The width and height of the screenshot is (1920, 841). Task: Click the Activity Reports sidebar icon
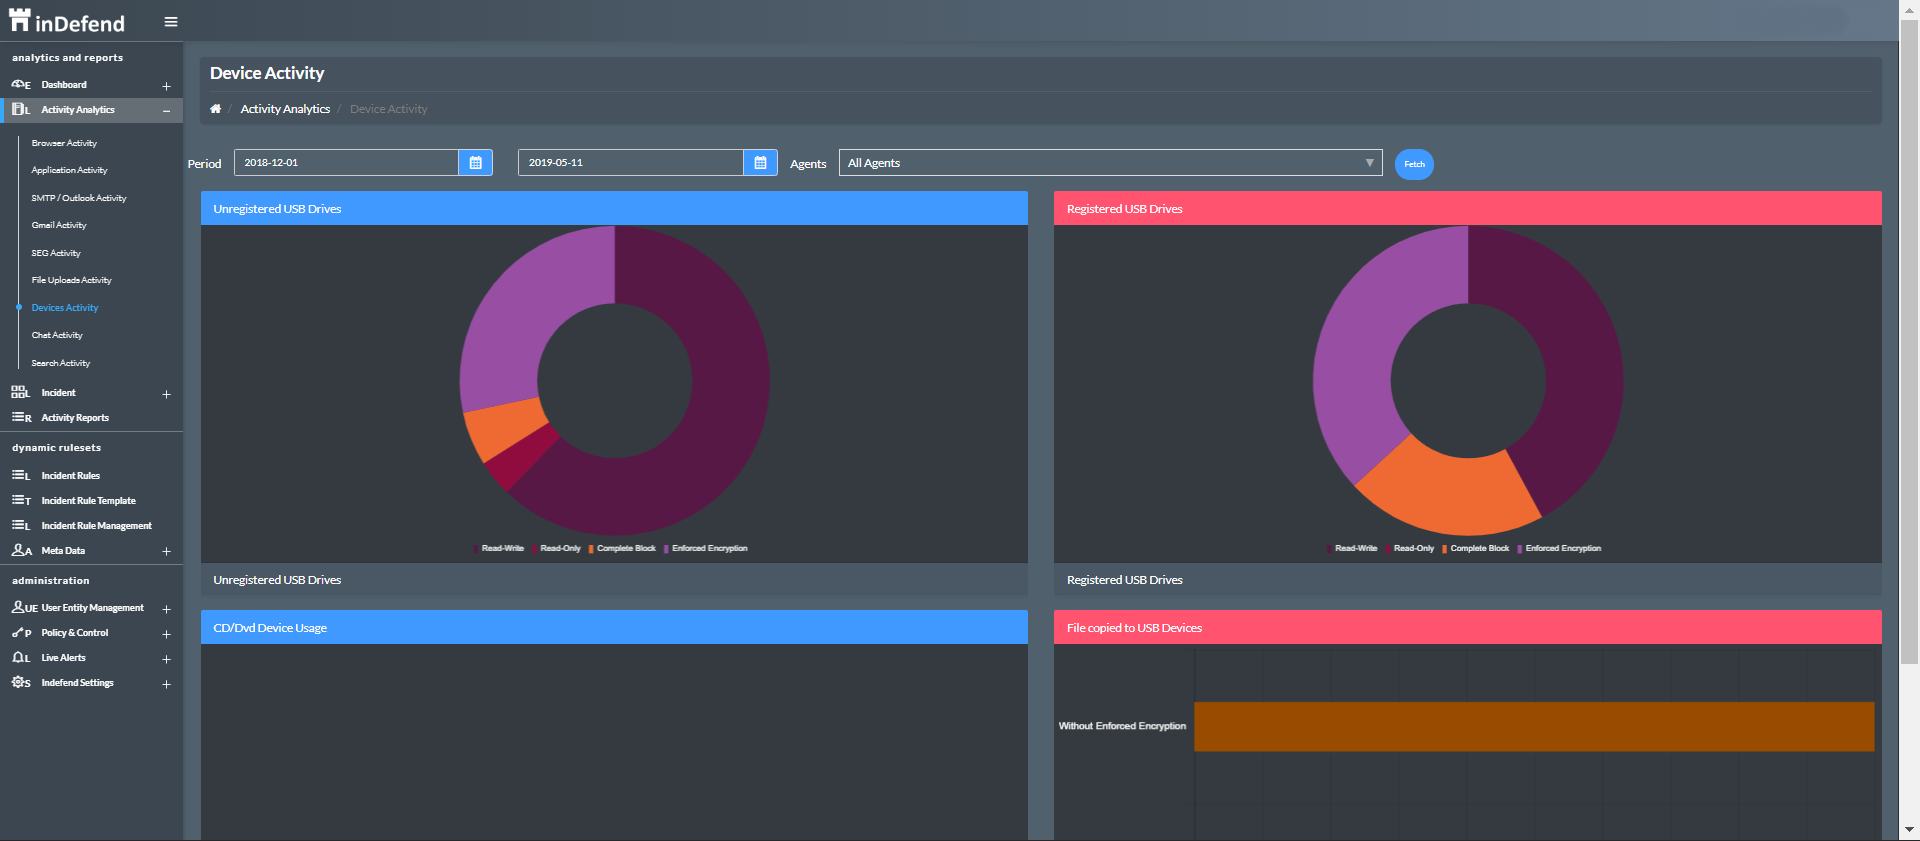(x=20, y=418)
